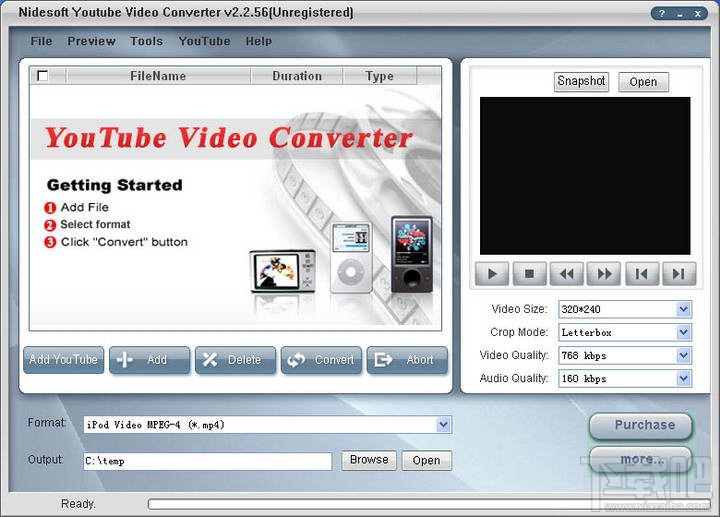This screenshot has height=517, width=720.
Task: Start the conversion with the Convert button
Action: [x=321, y=360]
